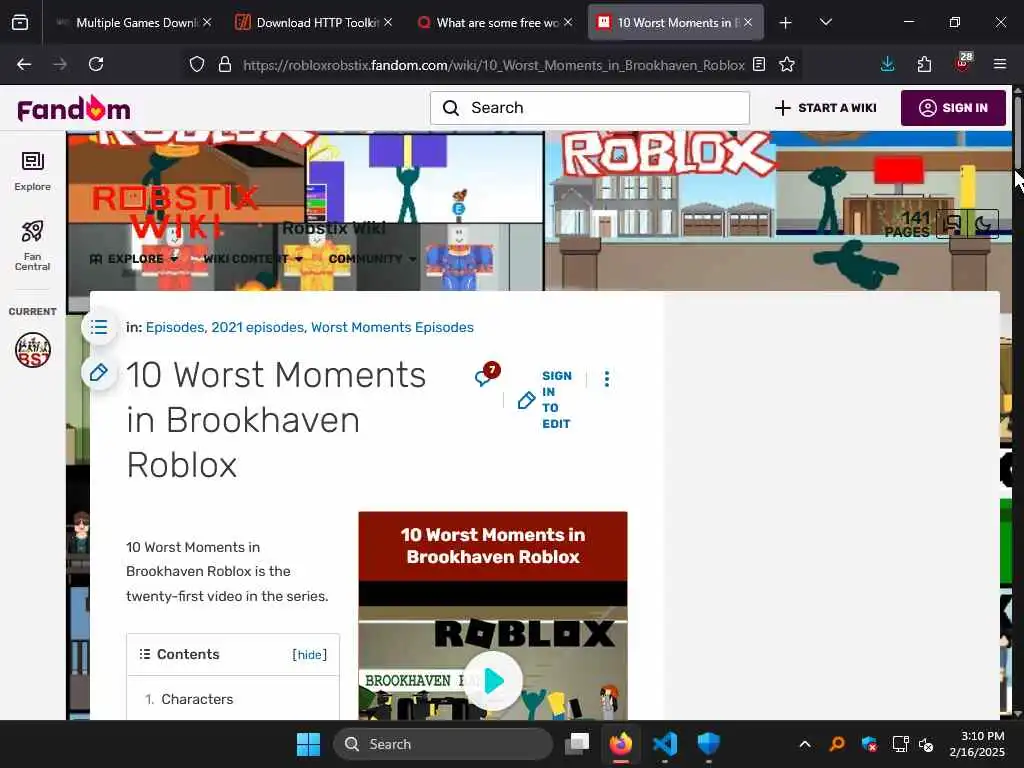Open page more-actions vertical dots
This screenshot has width=1024, height=768.
607,379
